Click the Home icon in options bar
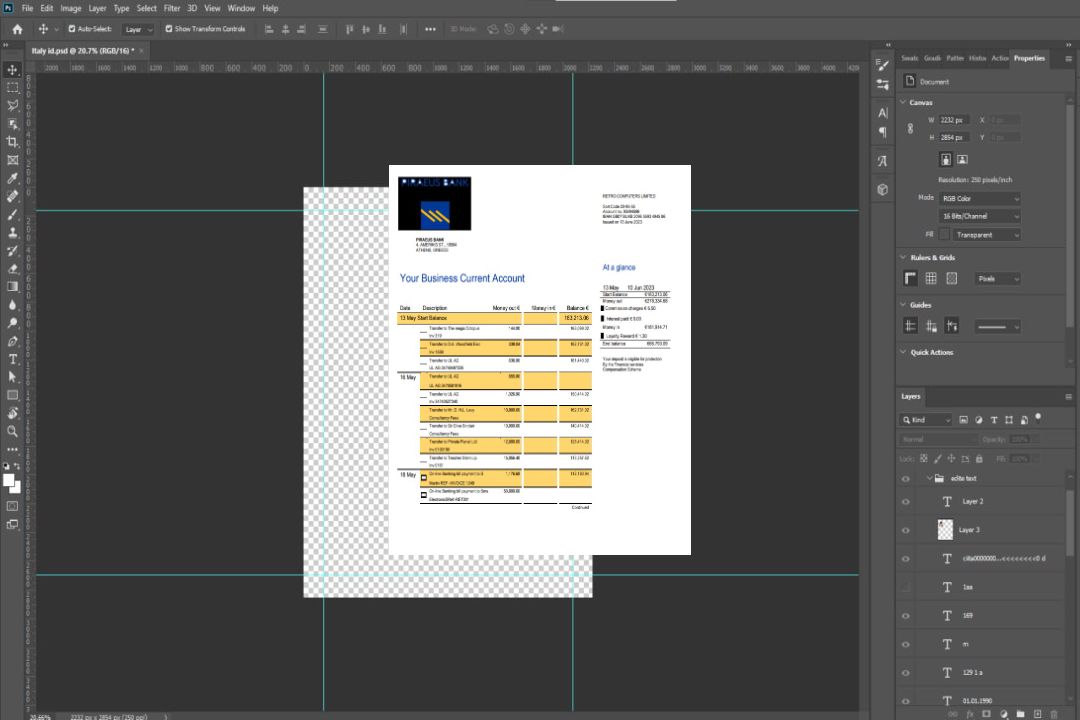 click(x=17, y=29)
